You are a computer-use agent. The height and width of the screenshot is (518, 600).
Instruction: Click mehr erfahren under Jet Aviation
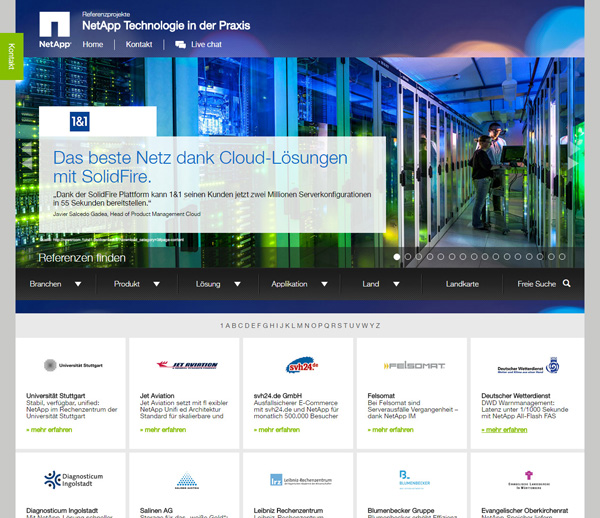[163, 430]
